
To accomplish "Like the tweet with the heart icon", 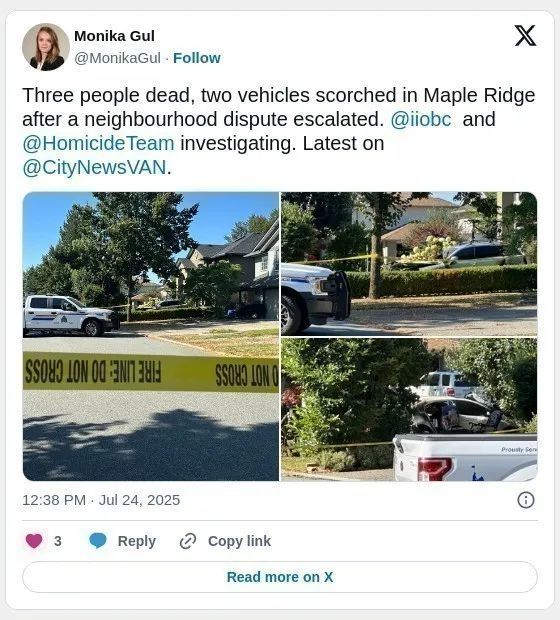I will click(x=34, y=541).
